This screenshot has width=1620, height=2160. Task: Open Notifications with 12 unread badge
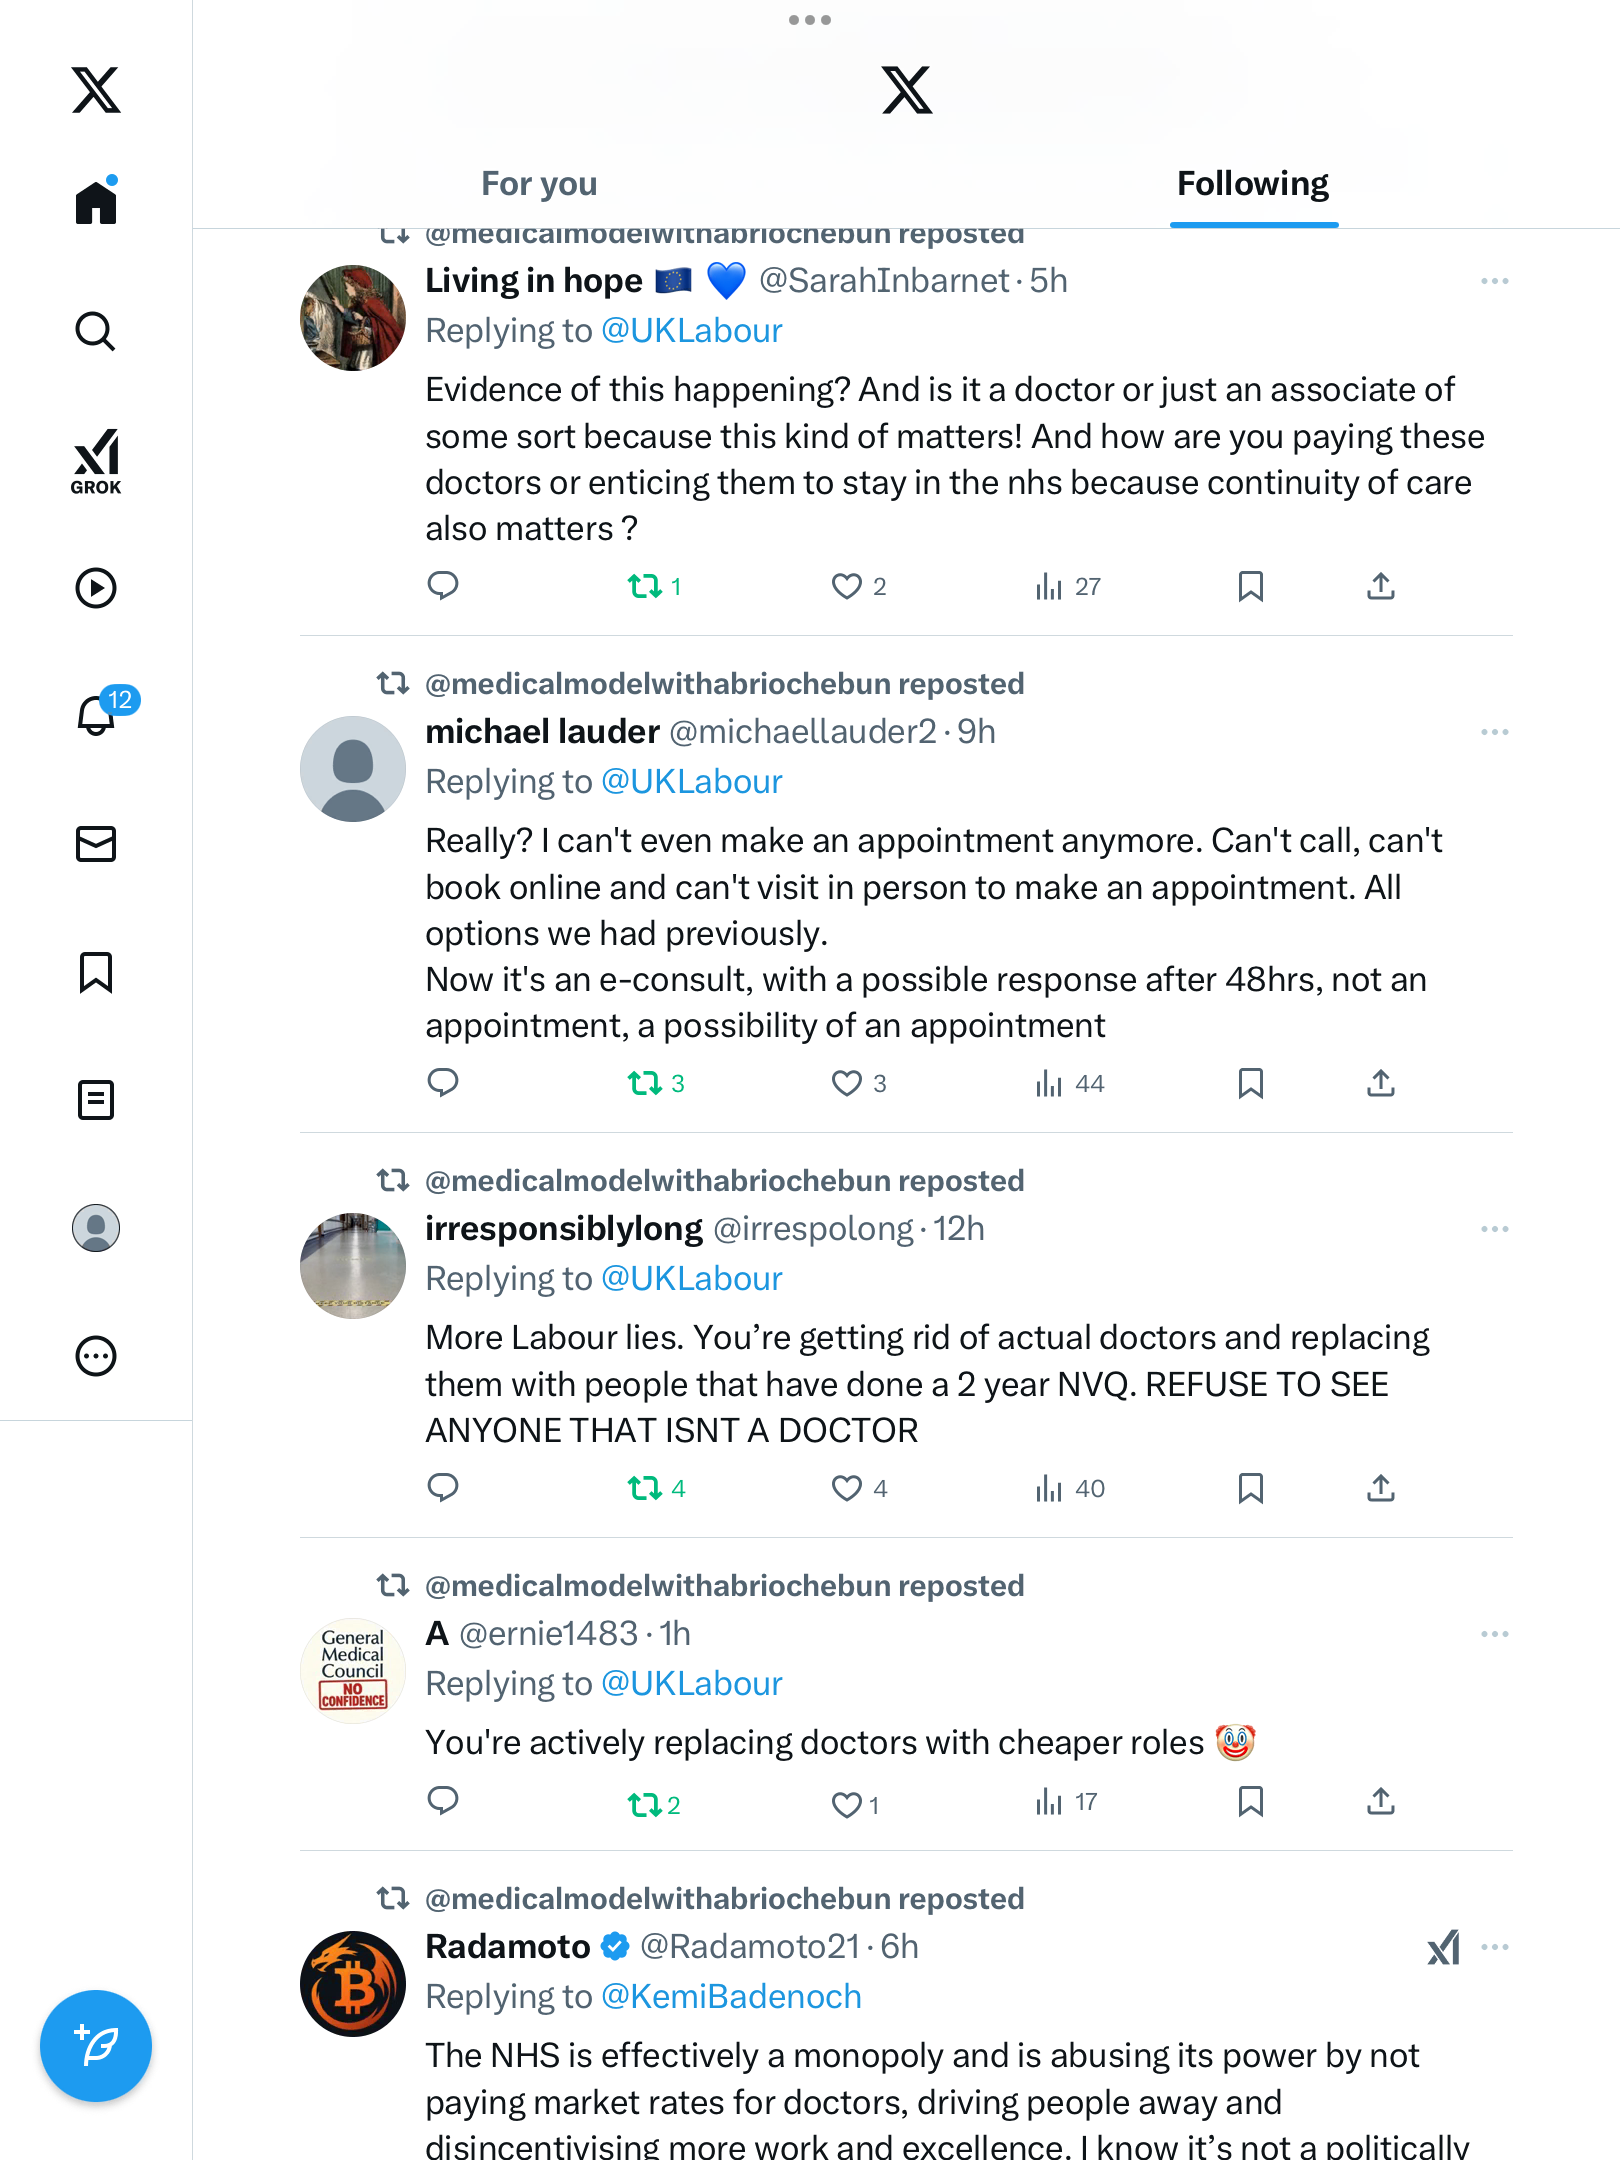pos(98,715)
